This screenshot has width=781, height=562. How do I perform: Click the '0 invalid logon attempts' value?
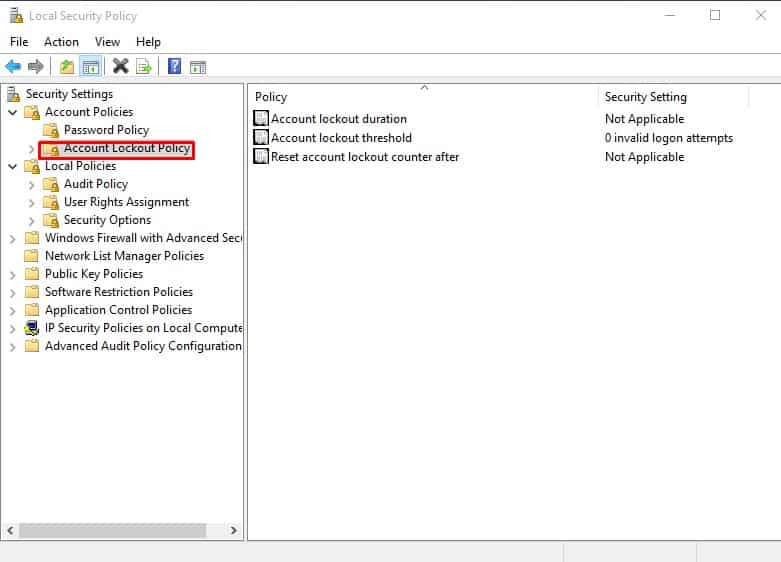pyautogui.click(x=669, y=138)
